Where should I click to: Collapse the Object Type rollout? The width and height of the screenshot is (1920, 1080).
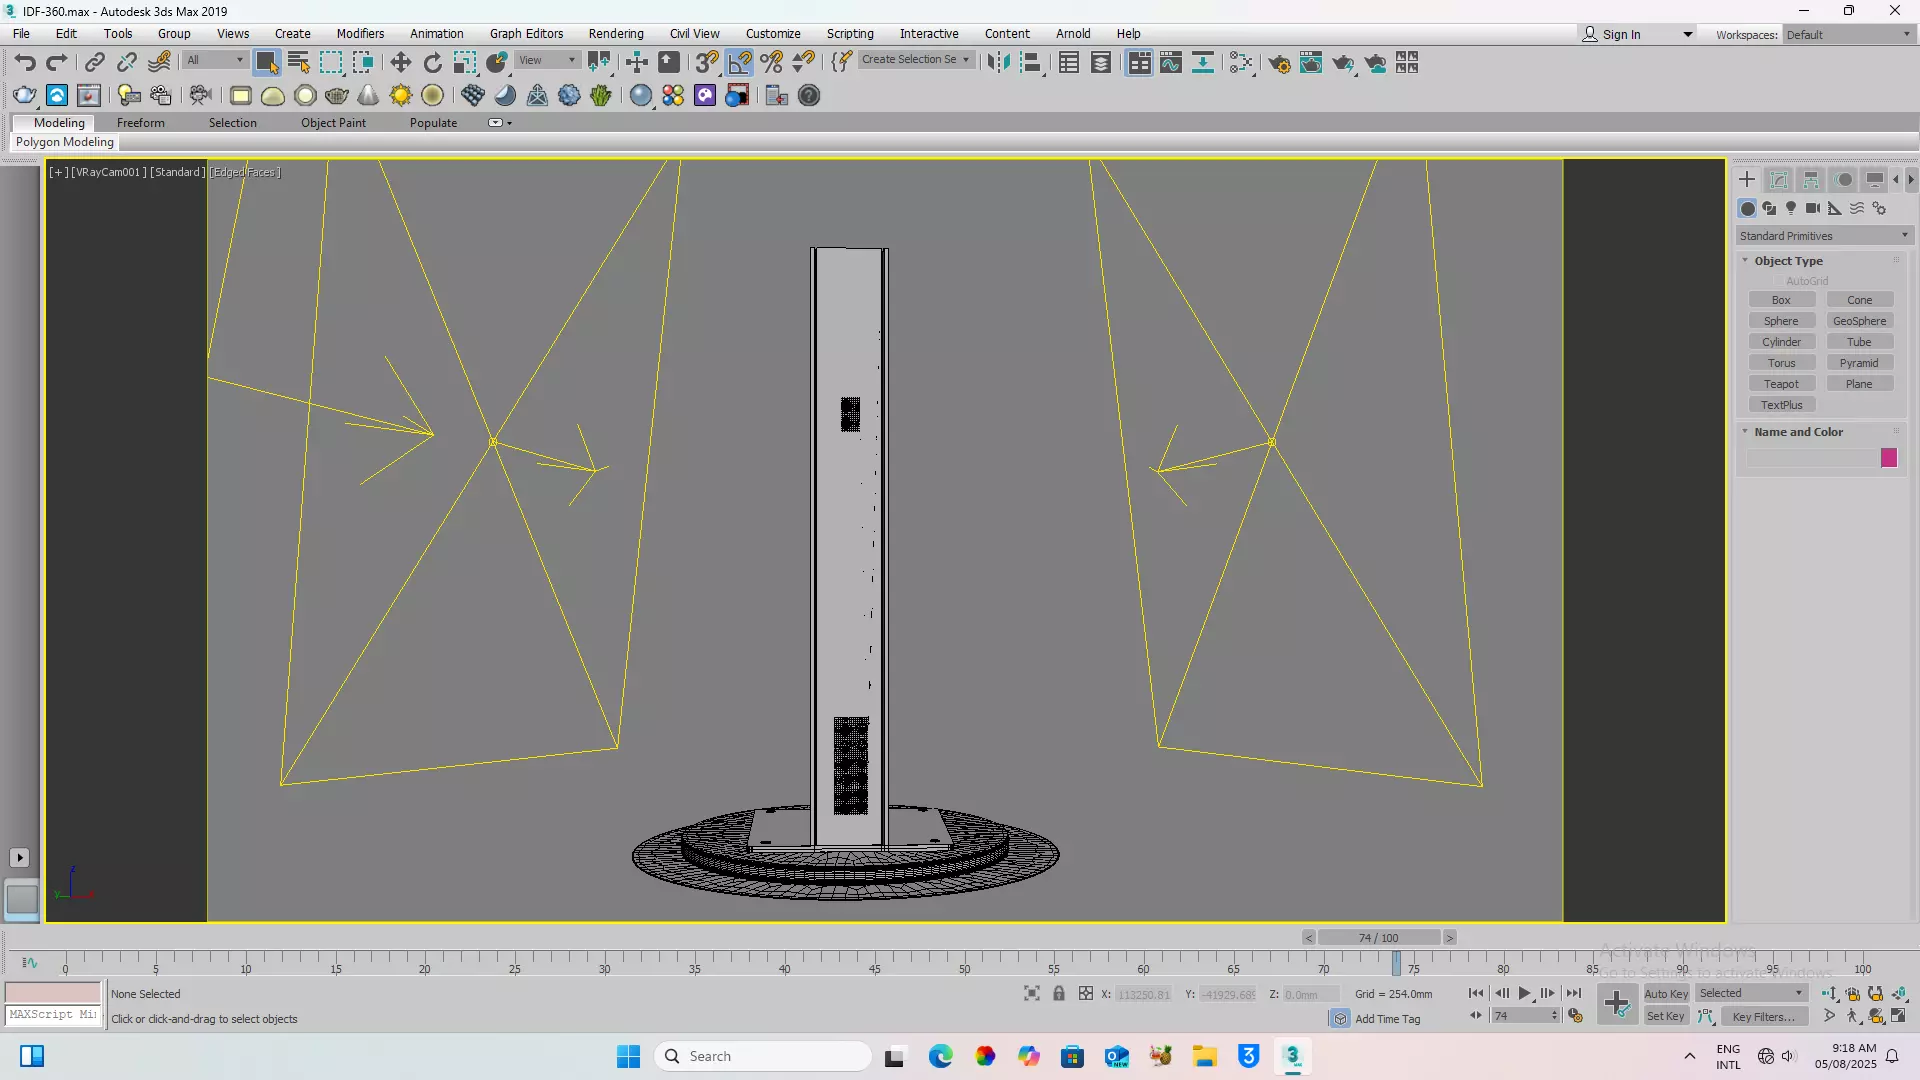(1788, 261)
